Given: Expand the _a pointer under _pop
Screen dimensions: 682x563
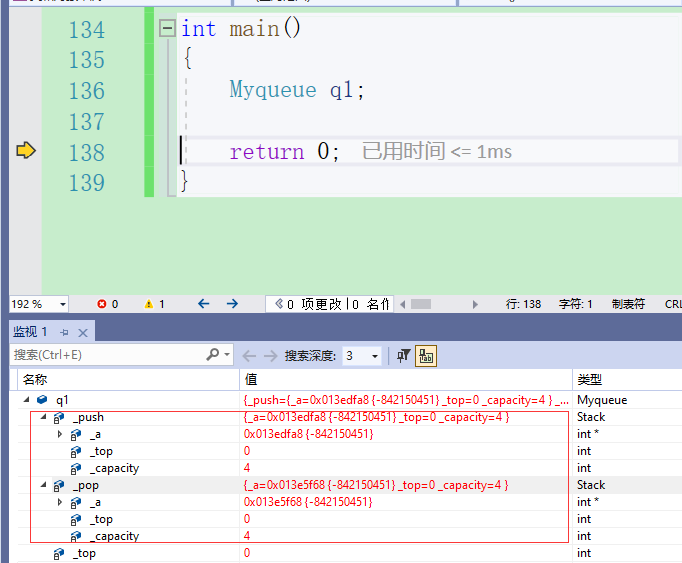Looking at the screenshot, I should pyautogui.click(x=60, y=502).
